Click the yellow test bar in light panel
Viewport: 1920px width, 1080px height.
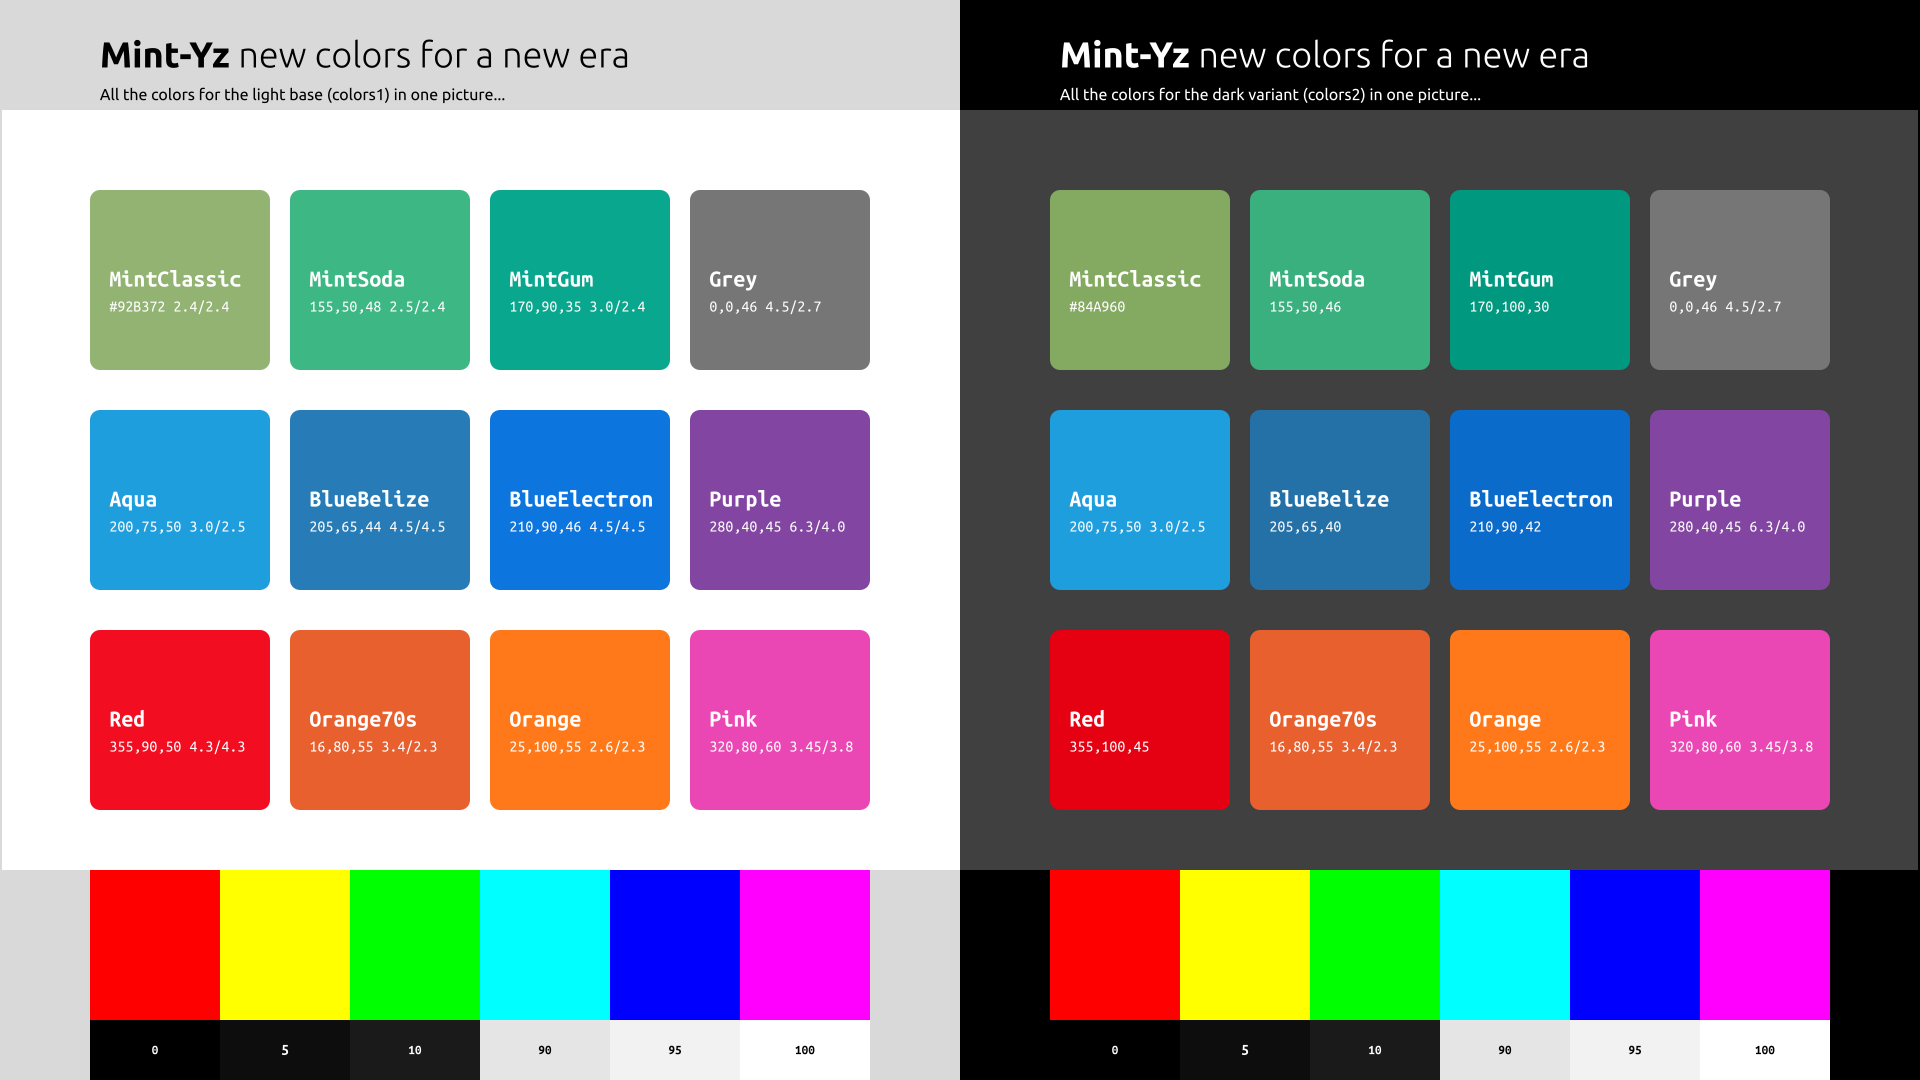[x=285, y=945]
